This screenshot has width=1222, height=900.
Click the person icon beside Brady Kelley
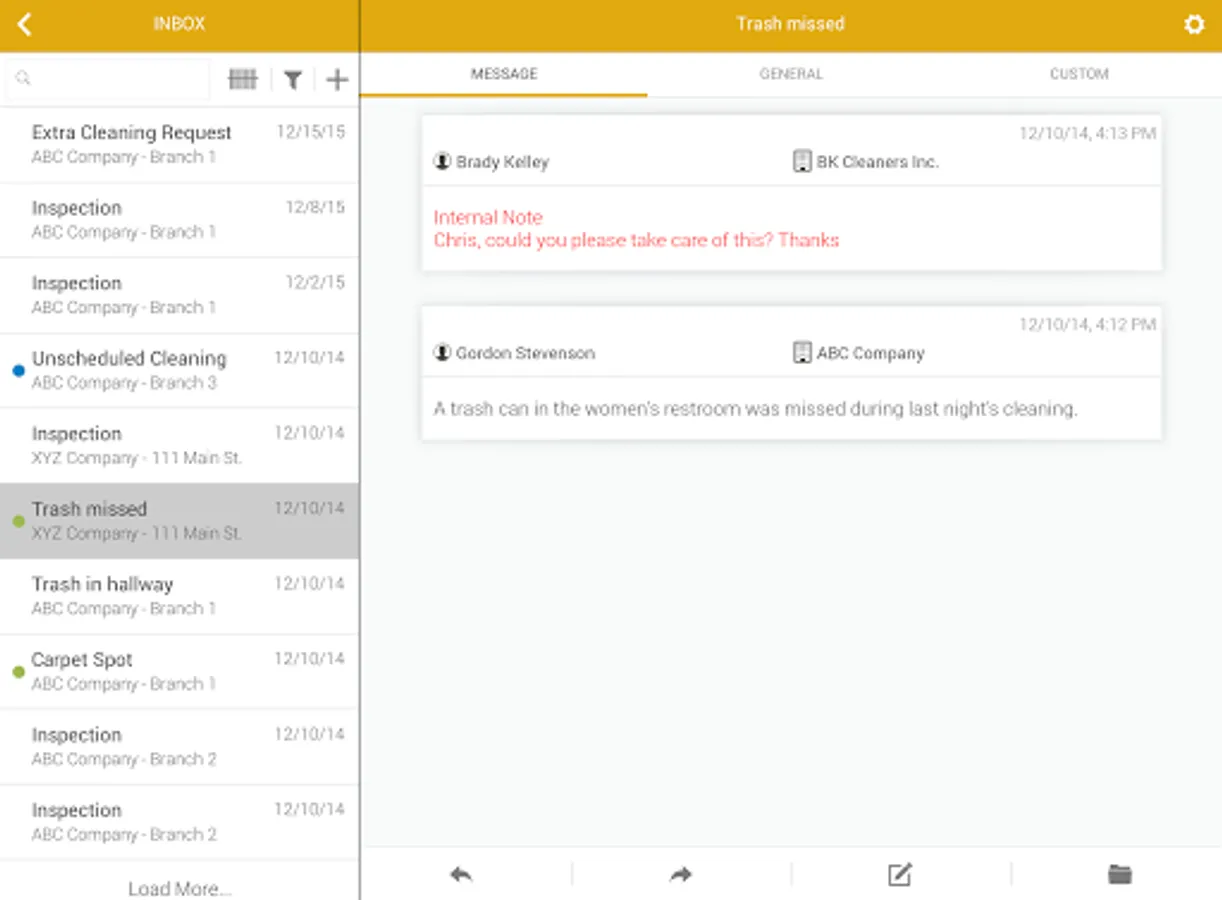(x=442, y=161)
